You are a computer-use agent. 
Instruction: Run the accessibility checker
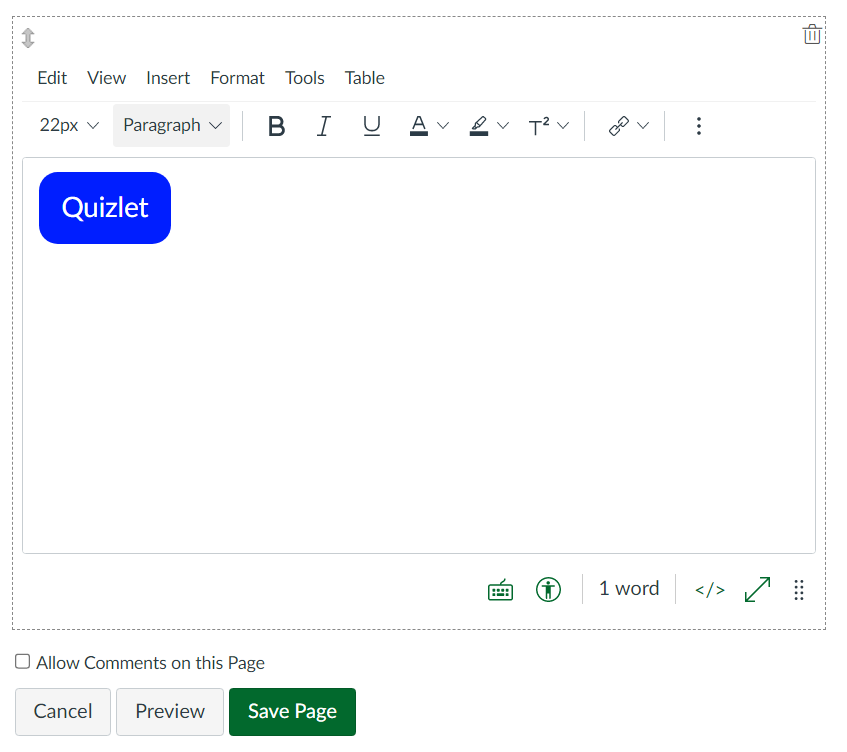(x=548, y=589)
